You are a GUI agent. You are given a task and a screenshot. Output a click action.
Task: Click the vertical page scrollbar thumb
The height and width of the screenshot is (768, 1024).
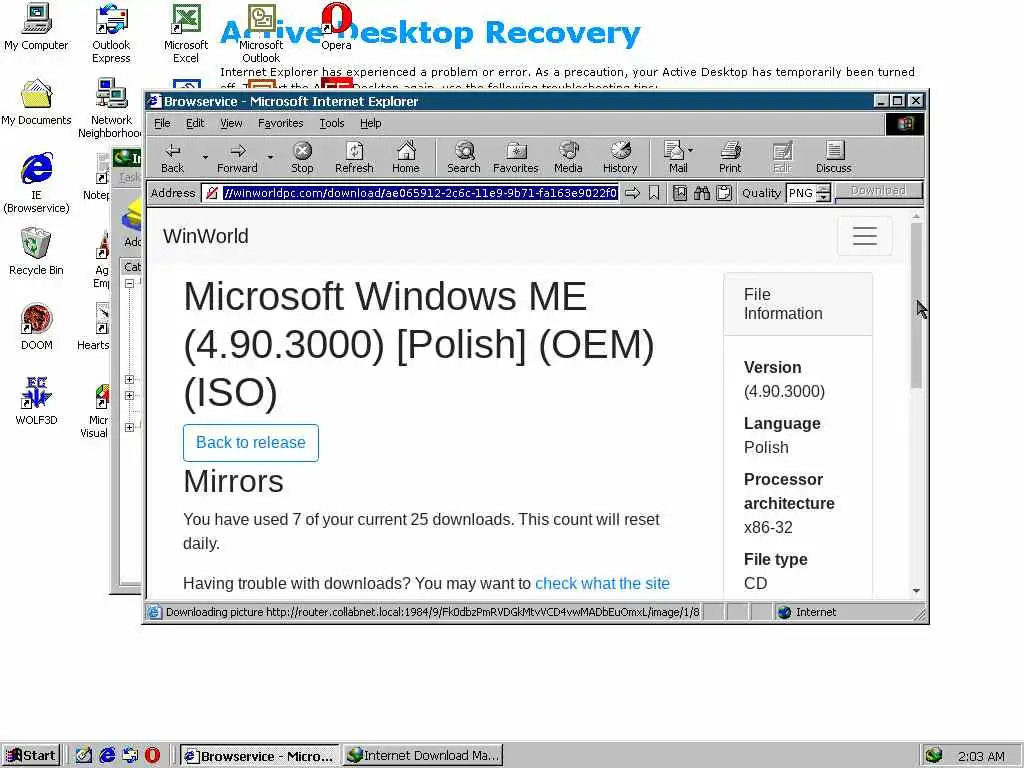click(916, 305)
